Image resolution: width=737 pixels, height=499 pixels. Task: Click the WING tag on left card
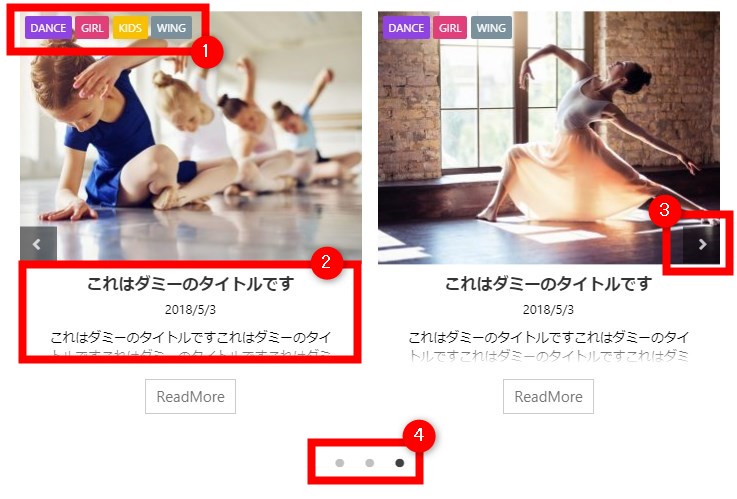(x=172, y=28)
